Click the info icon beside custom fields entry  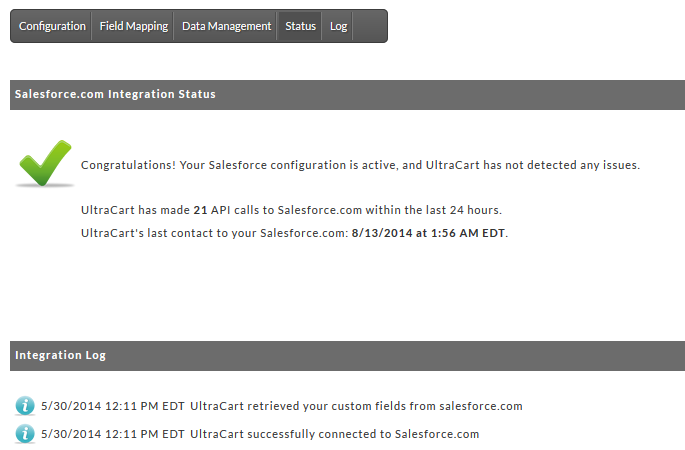click(25, 406)
